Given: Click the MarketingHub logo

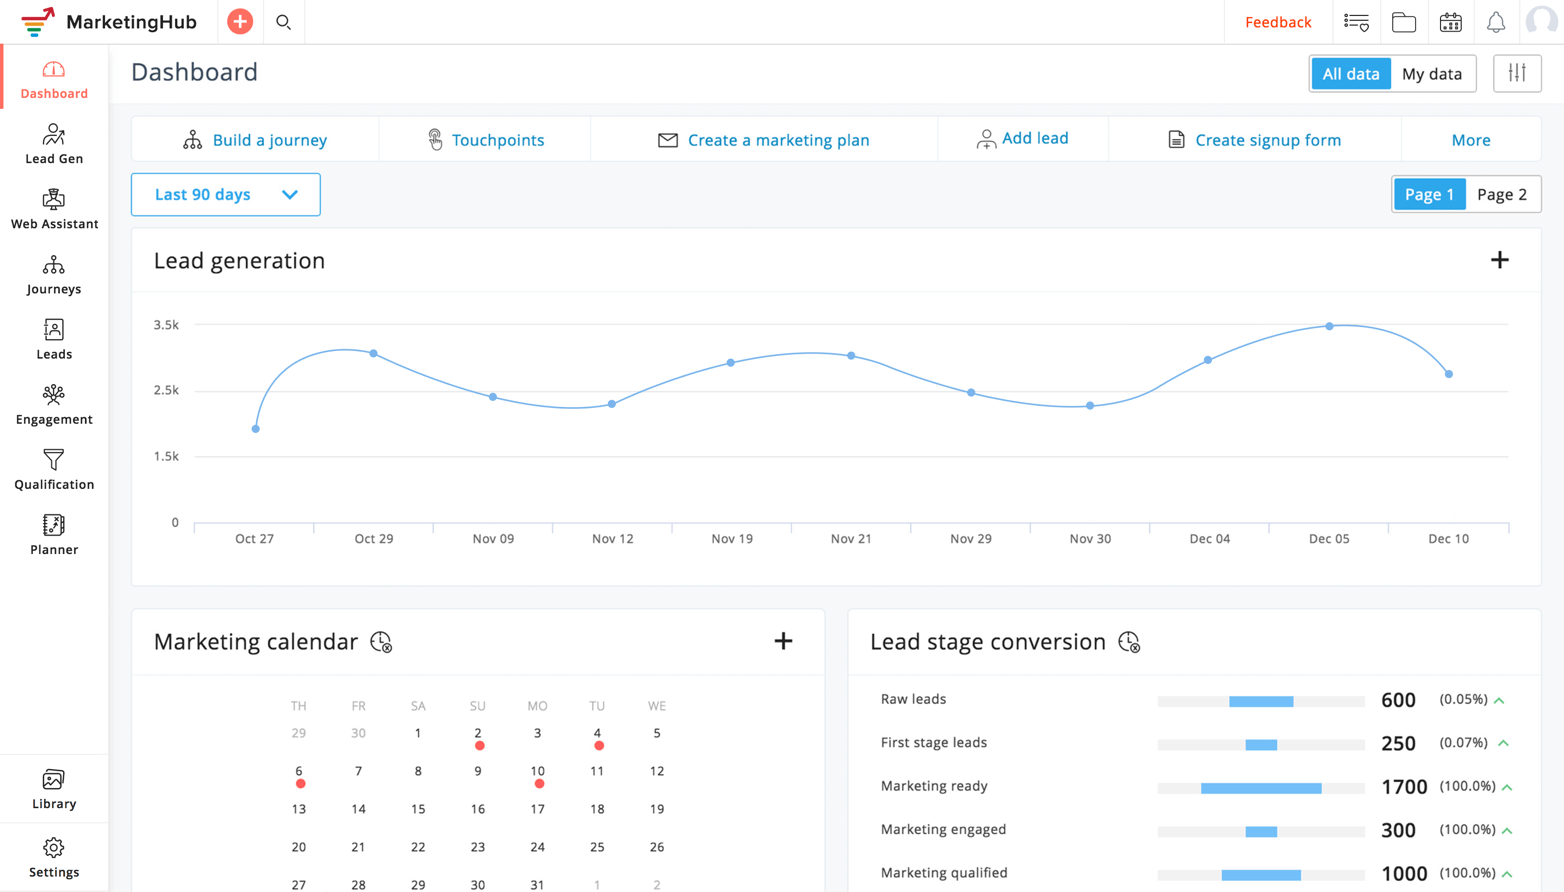Looking at the screenshot, I should coord(109,22).
